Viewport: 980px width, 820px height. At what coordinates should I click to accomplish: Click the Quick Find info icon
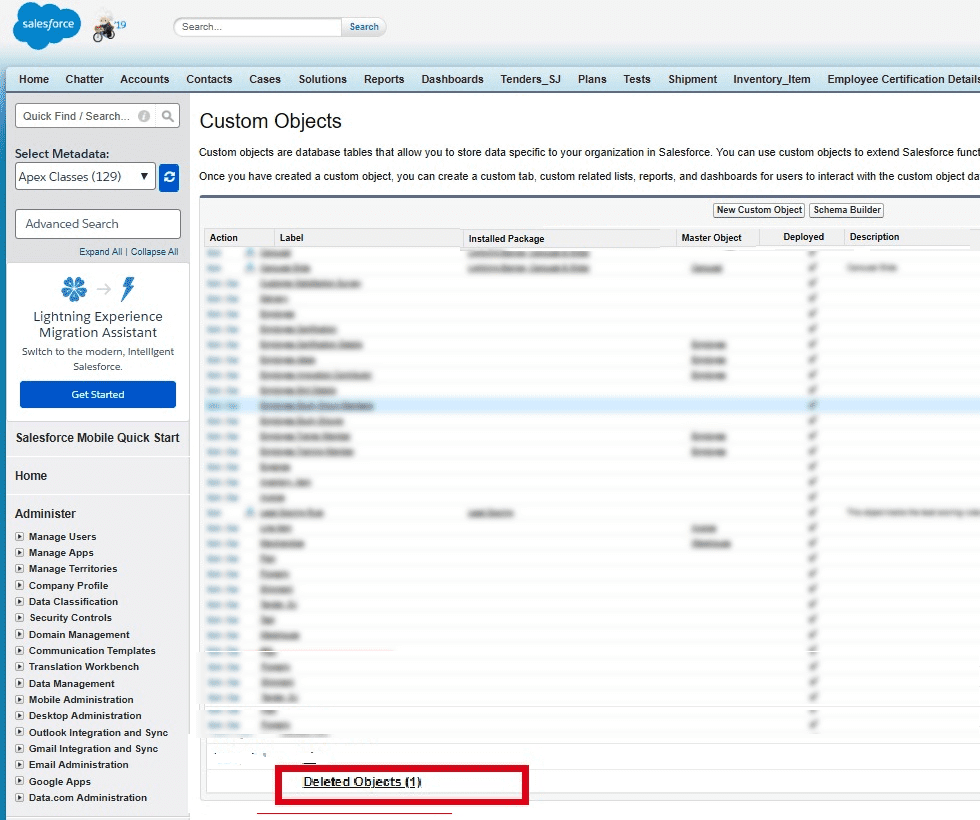[144, 116]
